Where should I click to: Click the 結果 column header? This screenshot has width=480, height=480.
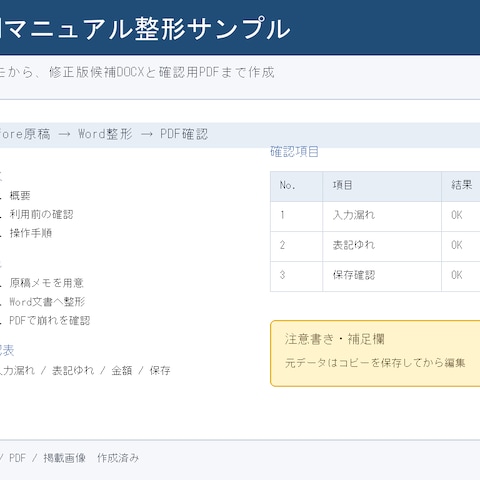[462, 185]
